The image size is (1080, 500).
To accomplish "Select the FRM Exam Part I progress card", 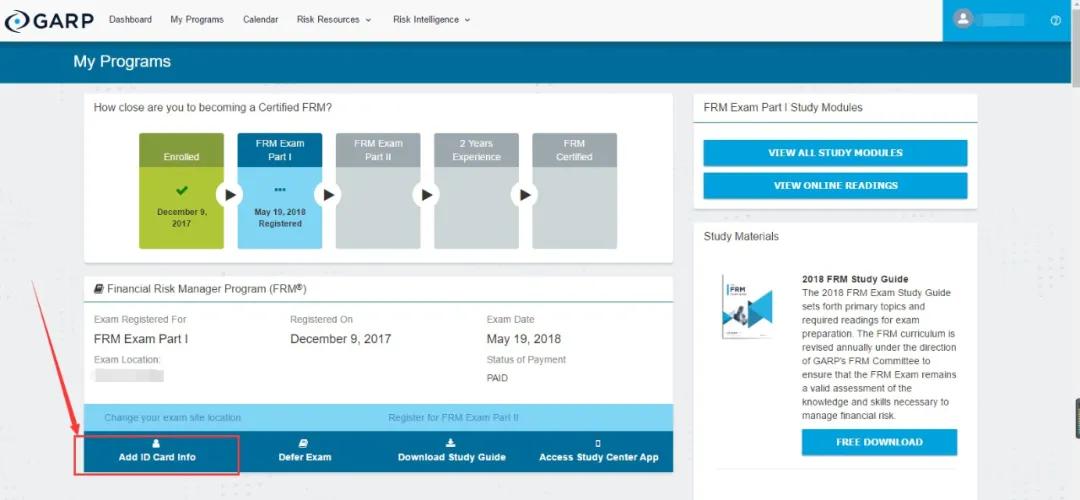I will (x=280, y=191).
